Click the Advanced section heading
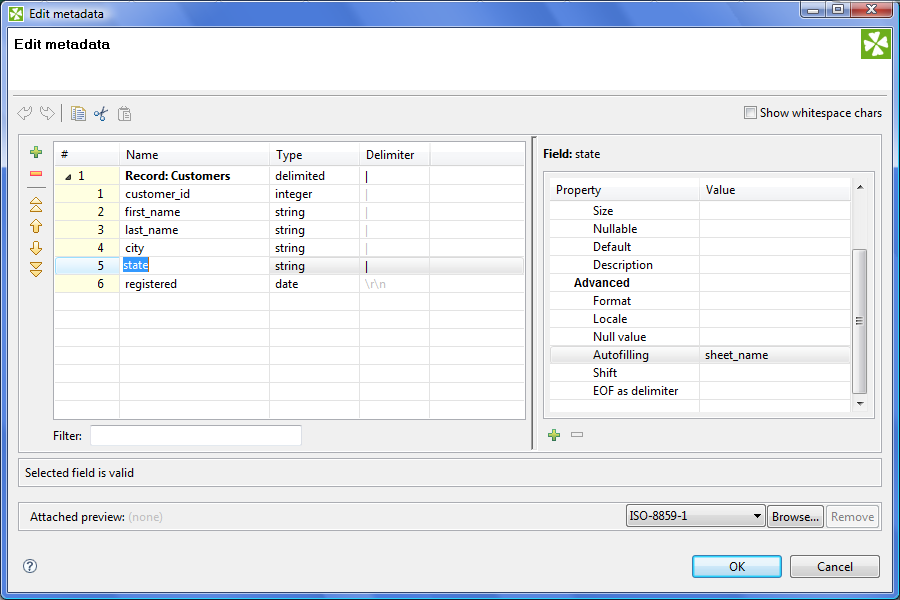 [602, 282]
